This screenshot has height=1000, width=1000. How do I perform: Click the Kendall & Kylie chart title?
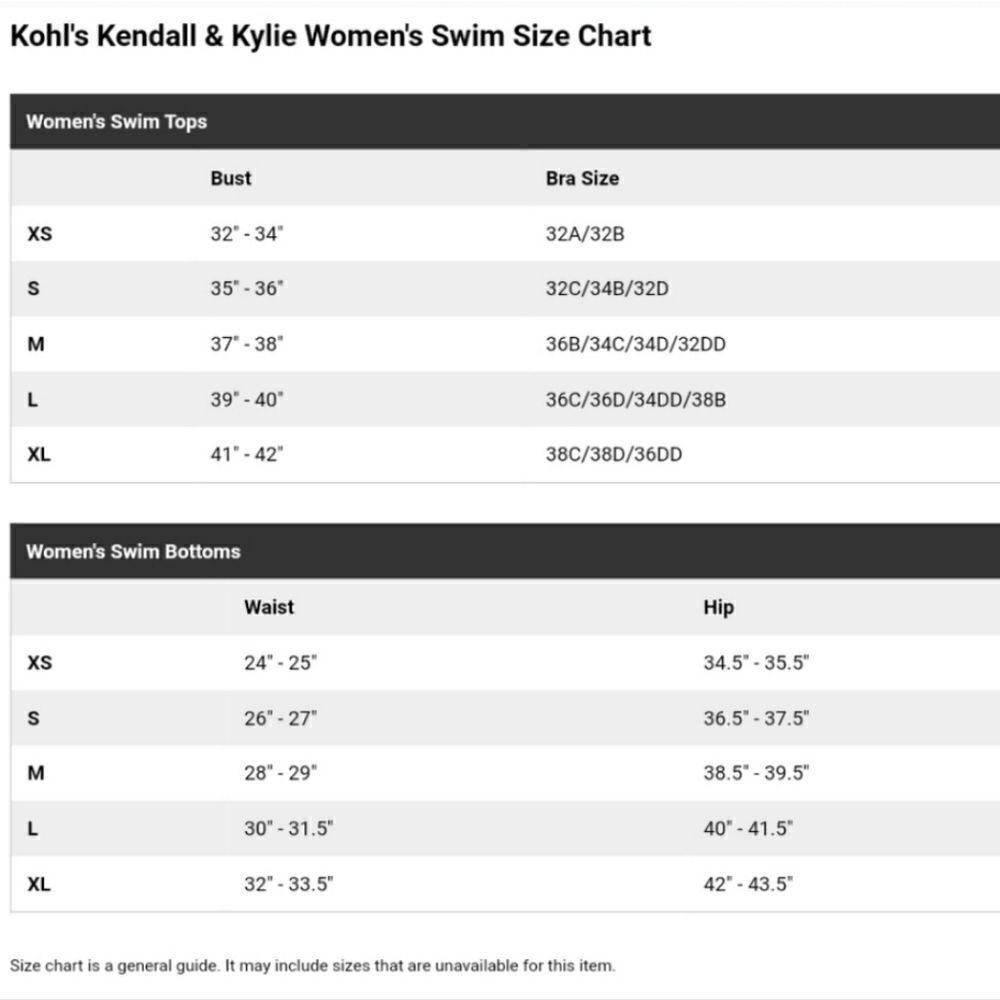click(x=331, y=36)
